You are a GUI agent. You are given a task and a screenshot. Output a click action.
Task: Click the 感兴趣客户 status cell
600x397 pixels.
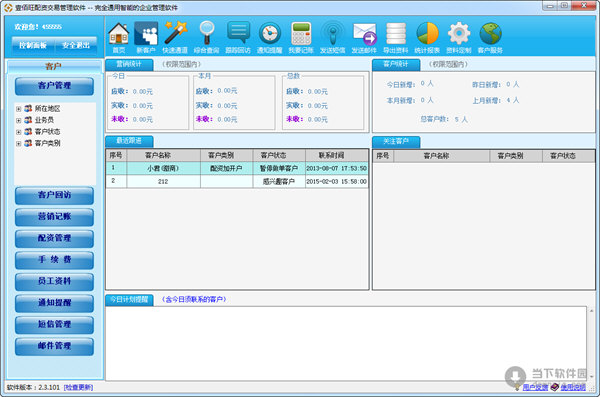tap(279, 181)
